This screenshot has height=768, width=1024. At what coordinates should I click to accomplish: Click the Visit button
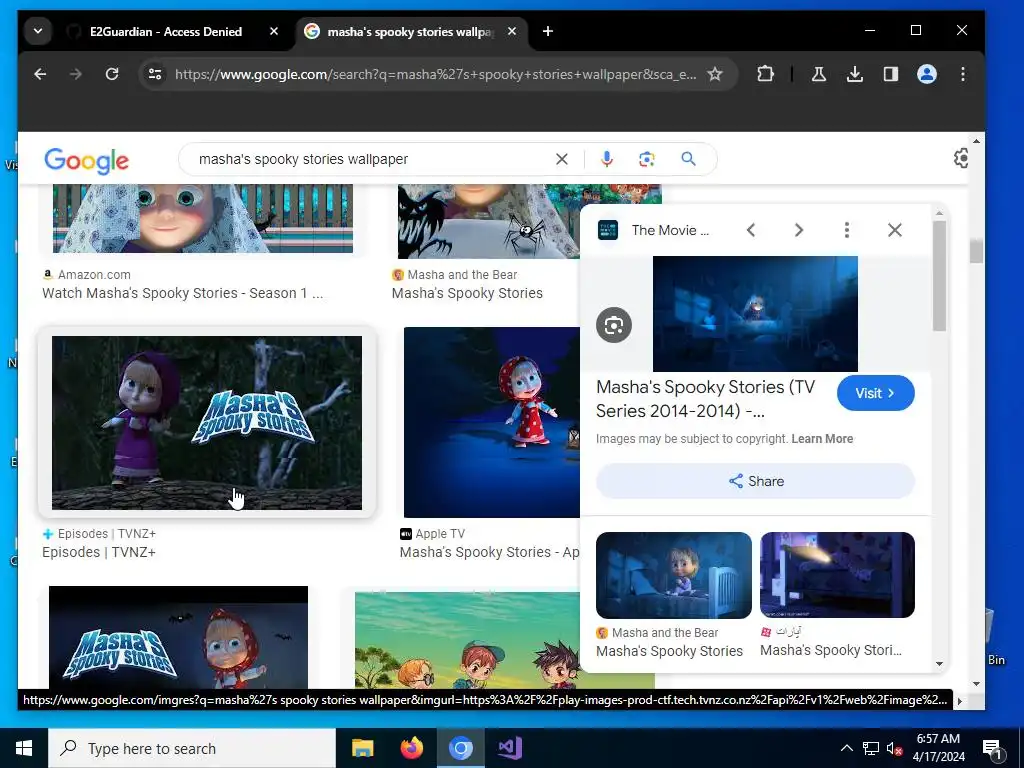[876, 393]
